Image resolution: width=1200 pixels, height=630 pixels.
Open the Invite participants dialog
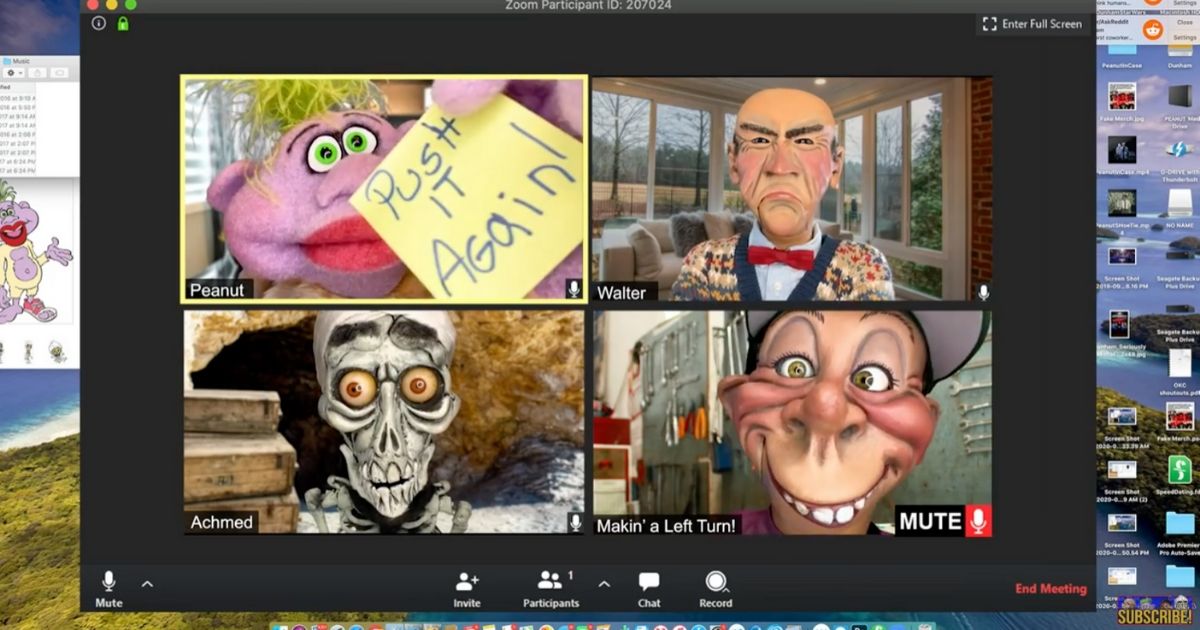(x=467, y=589)
